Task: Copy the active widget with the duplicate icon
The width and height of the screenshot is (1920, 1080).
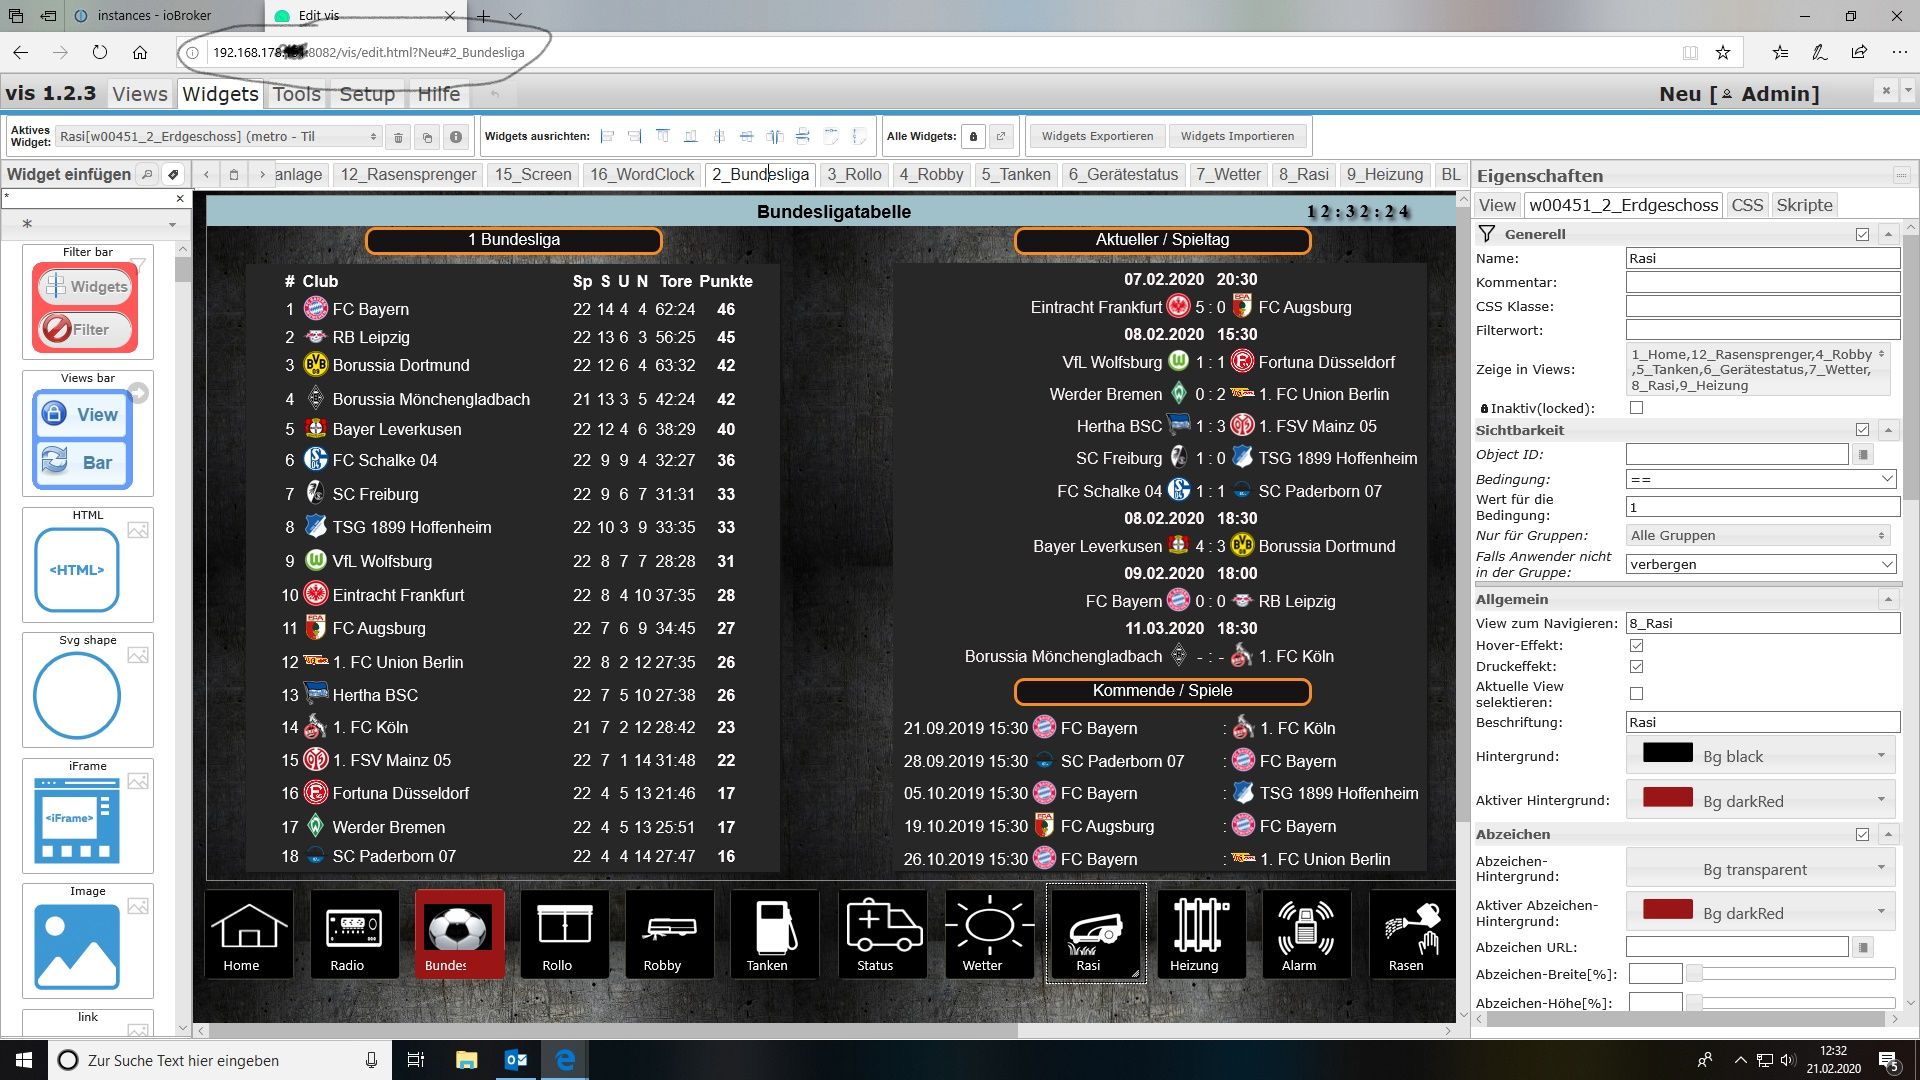Action: click(x=428, y=136)
